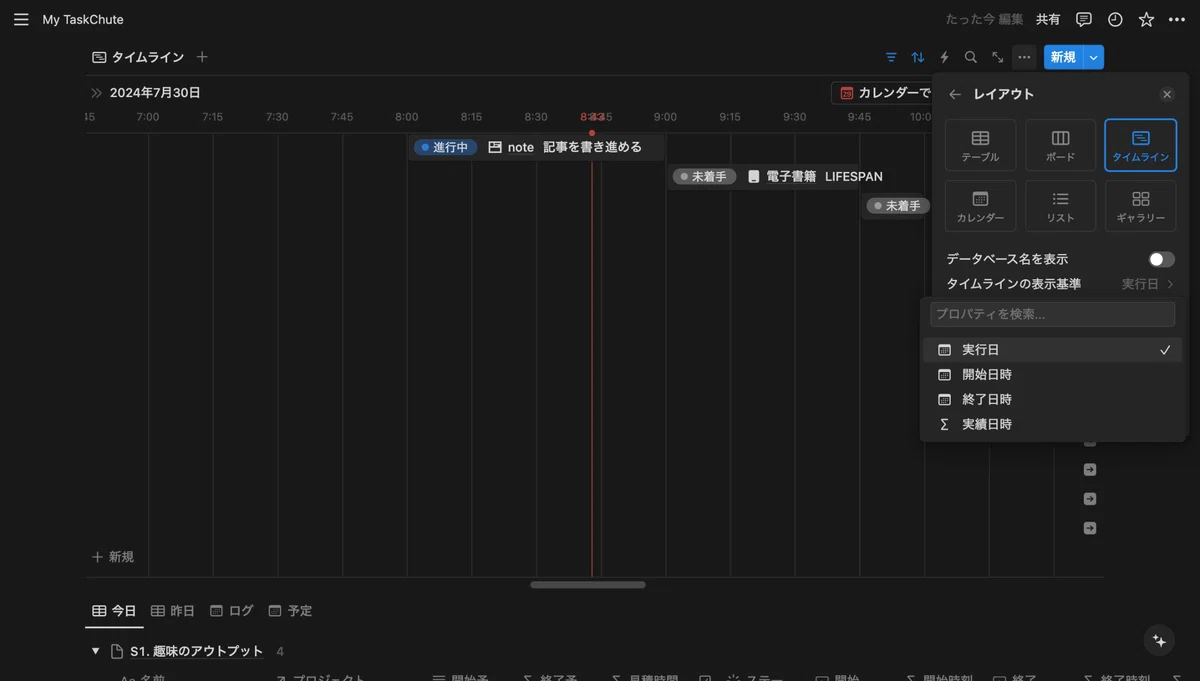Focus the property search field
Image resolution: width=1200 pixels, height=681 pixels.
point(1052,314)
